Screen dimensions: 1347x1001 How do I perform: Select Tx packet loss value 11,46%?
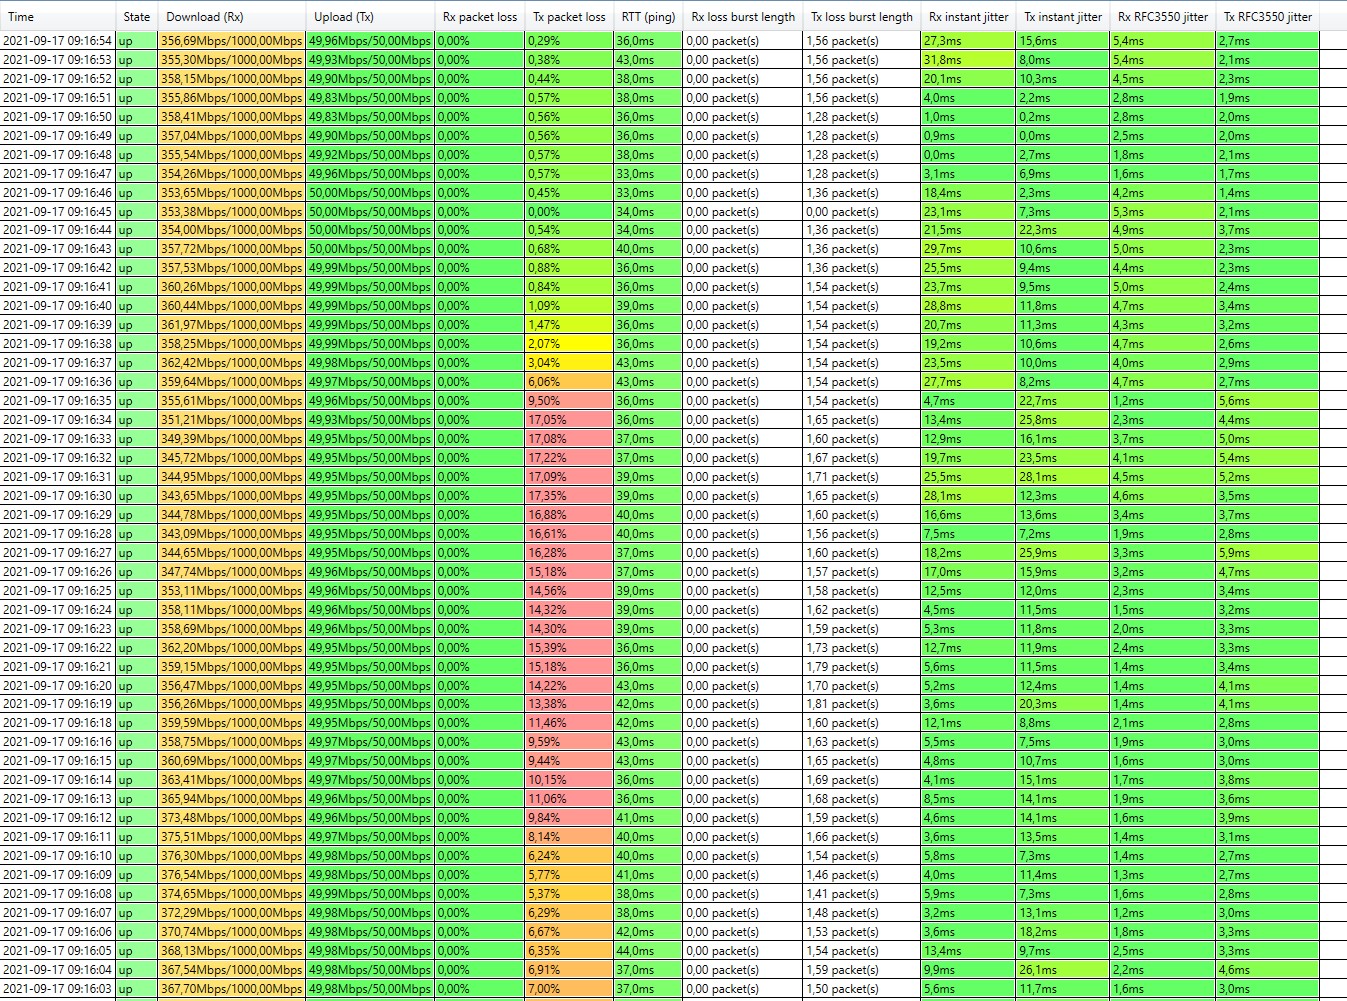[x=569, y=723]
